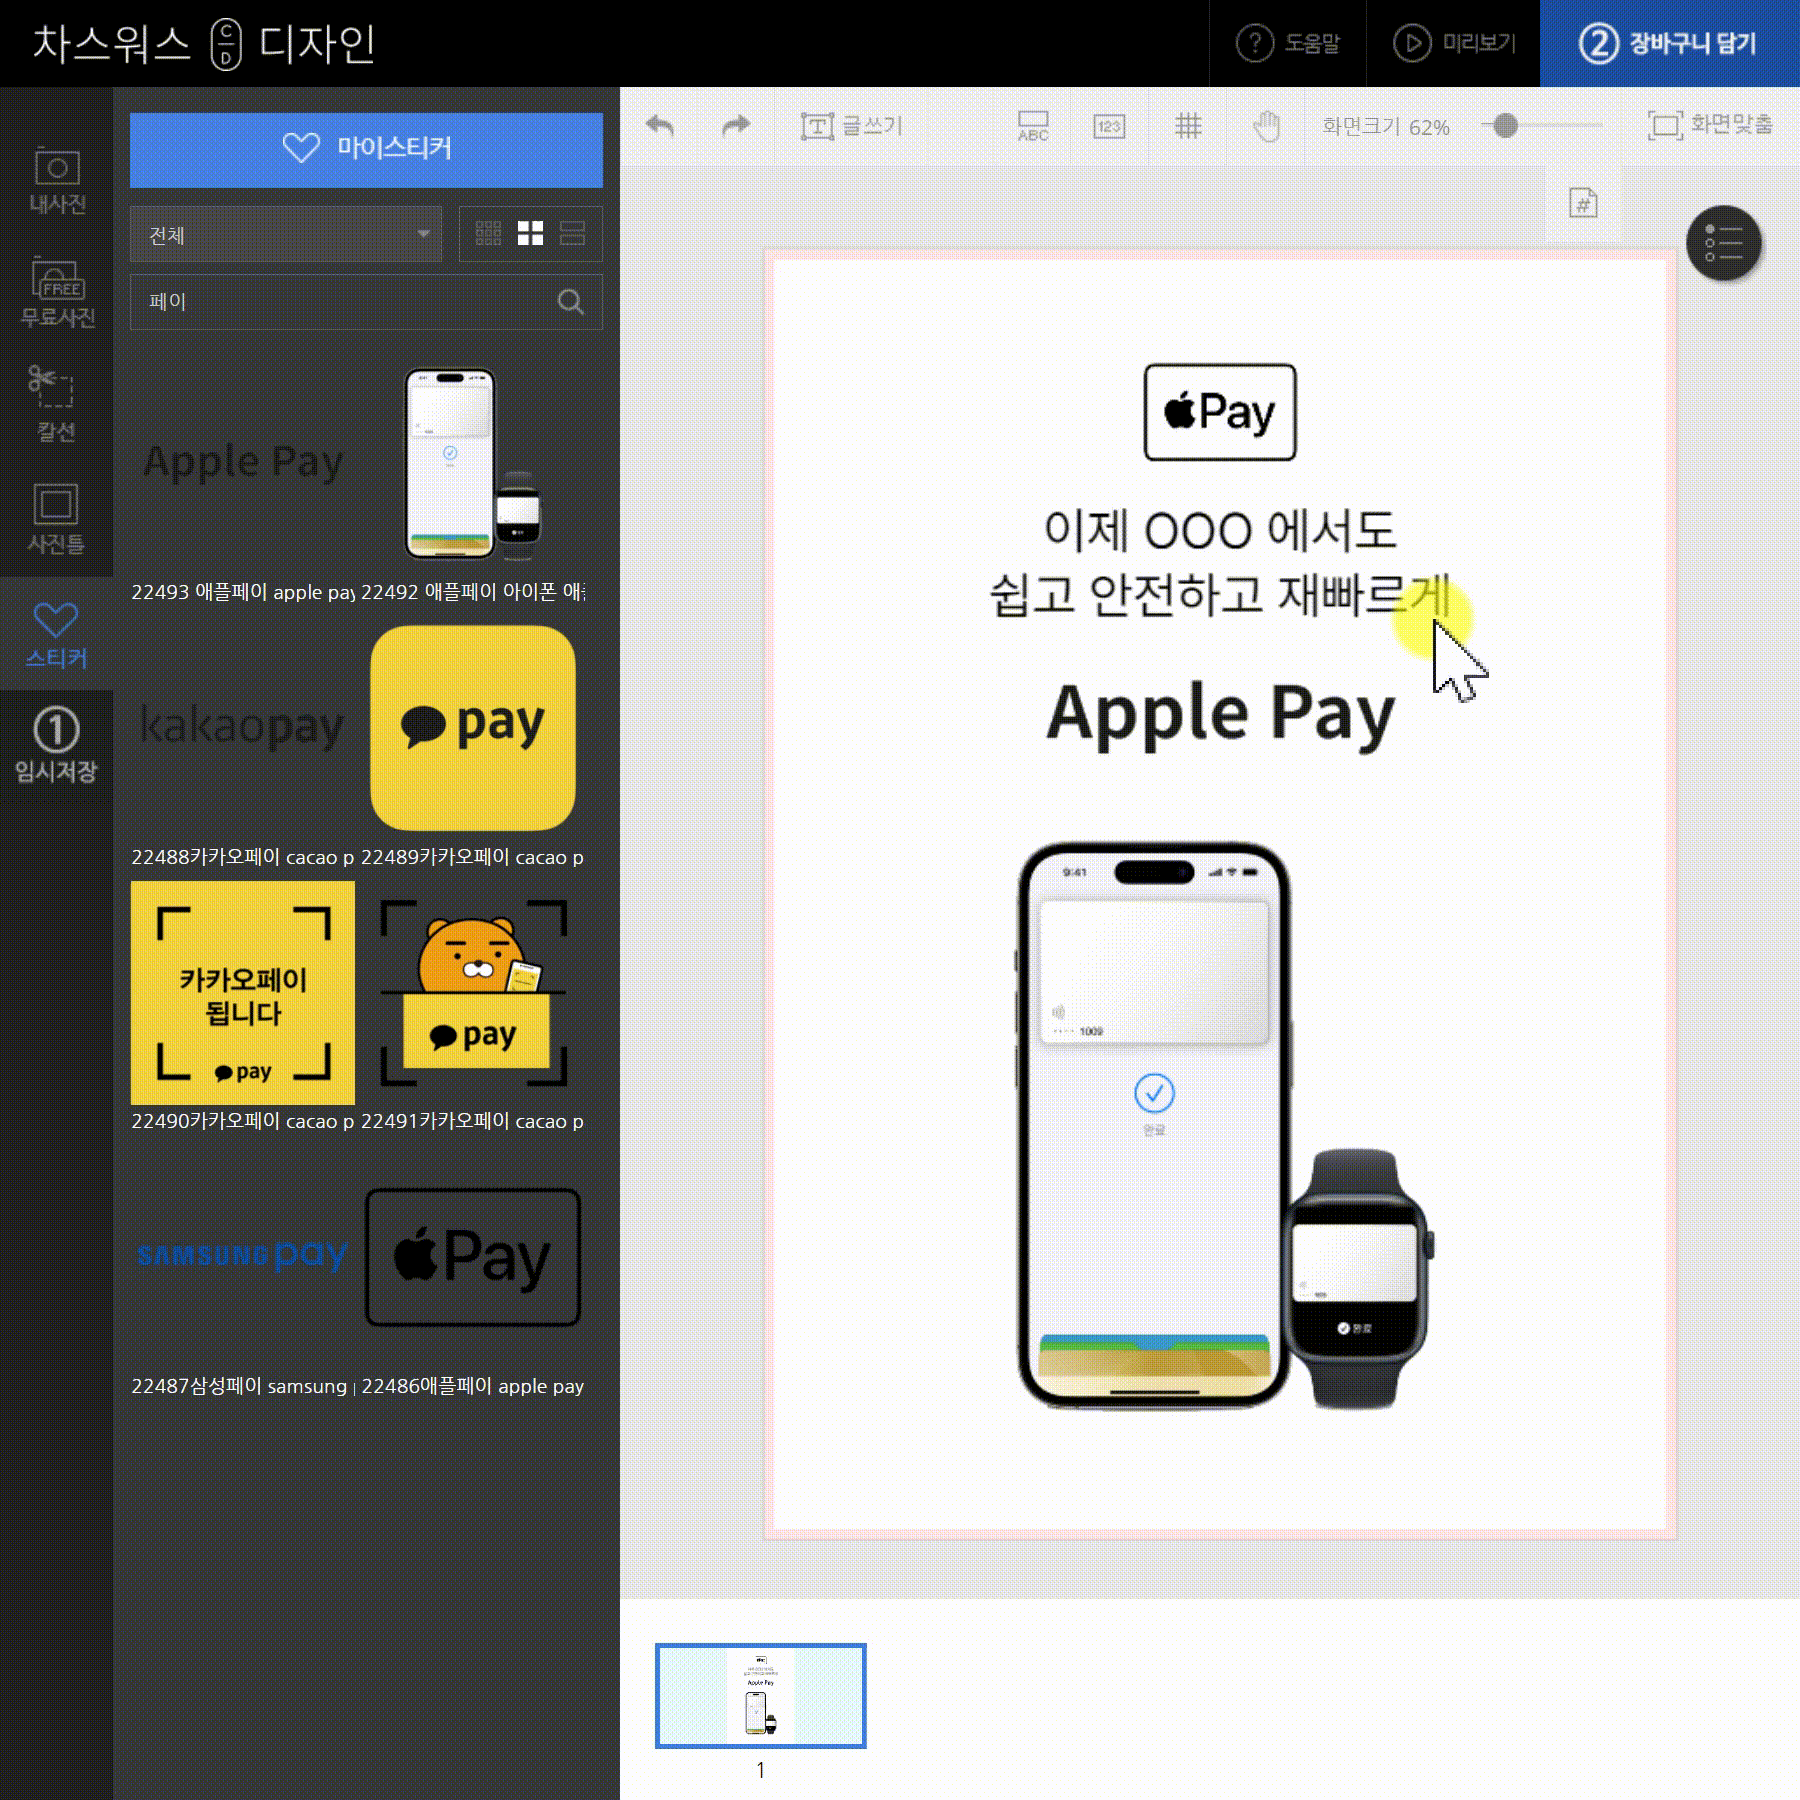1800x1800 pixels.
Task: Expand the 전체 category dropdown
Action: pyautogui.click(x=286, y=235)
